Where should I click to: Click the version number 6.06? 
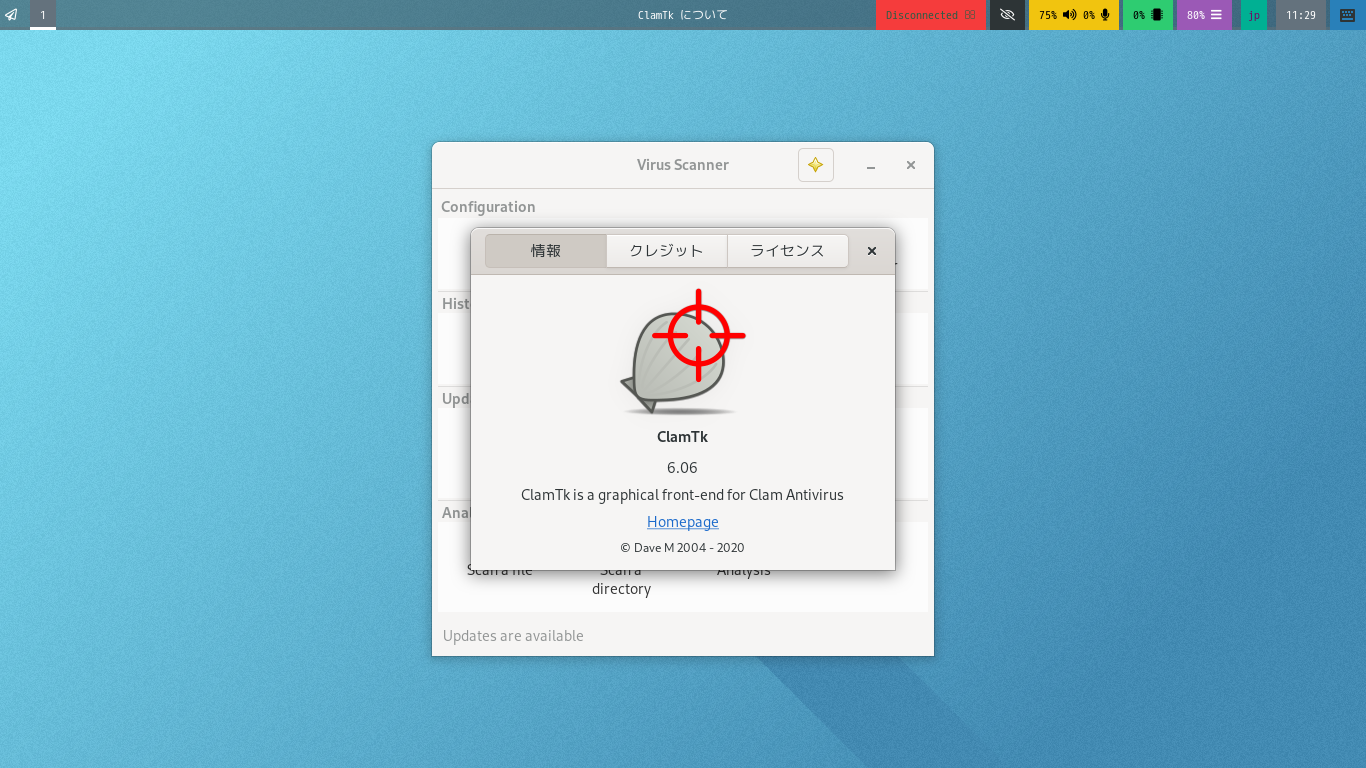click(x=682, y=468)
